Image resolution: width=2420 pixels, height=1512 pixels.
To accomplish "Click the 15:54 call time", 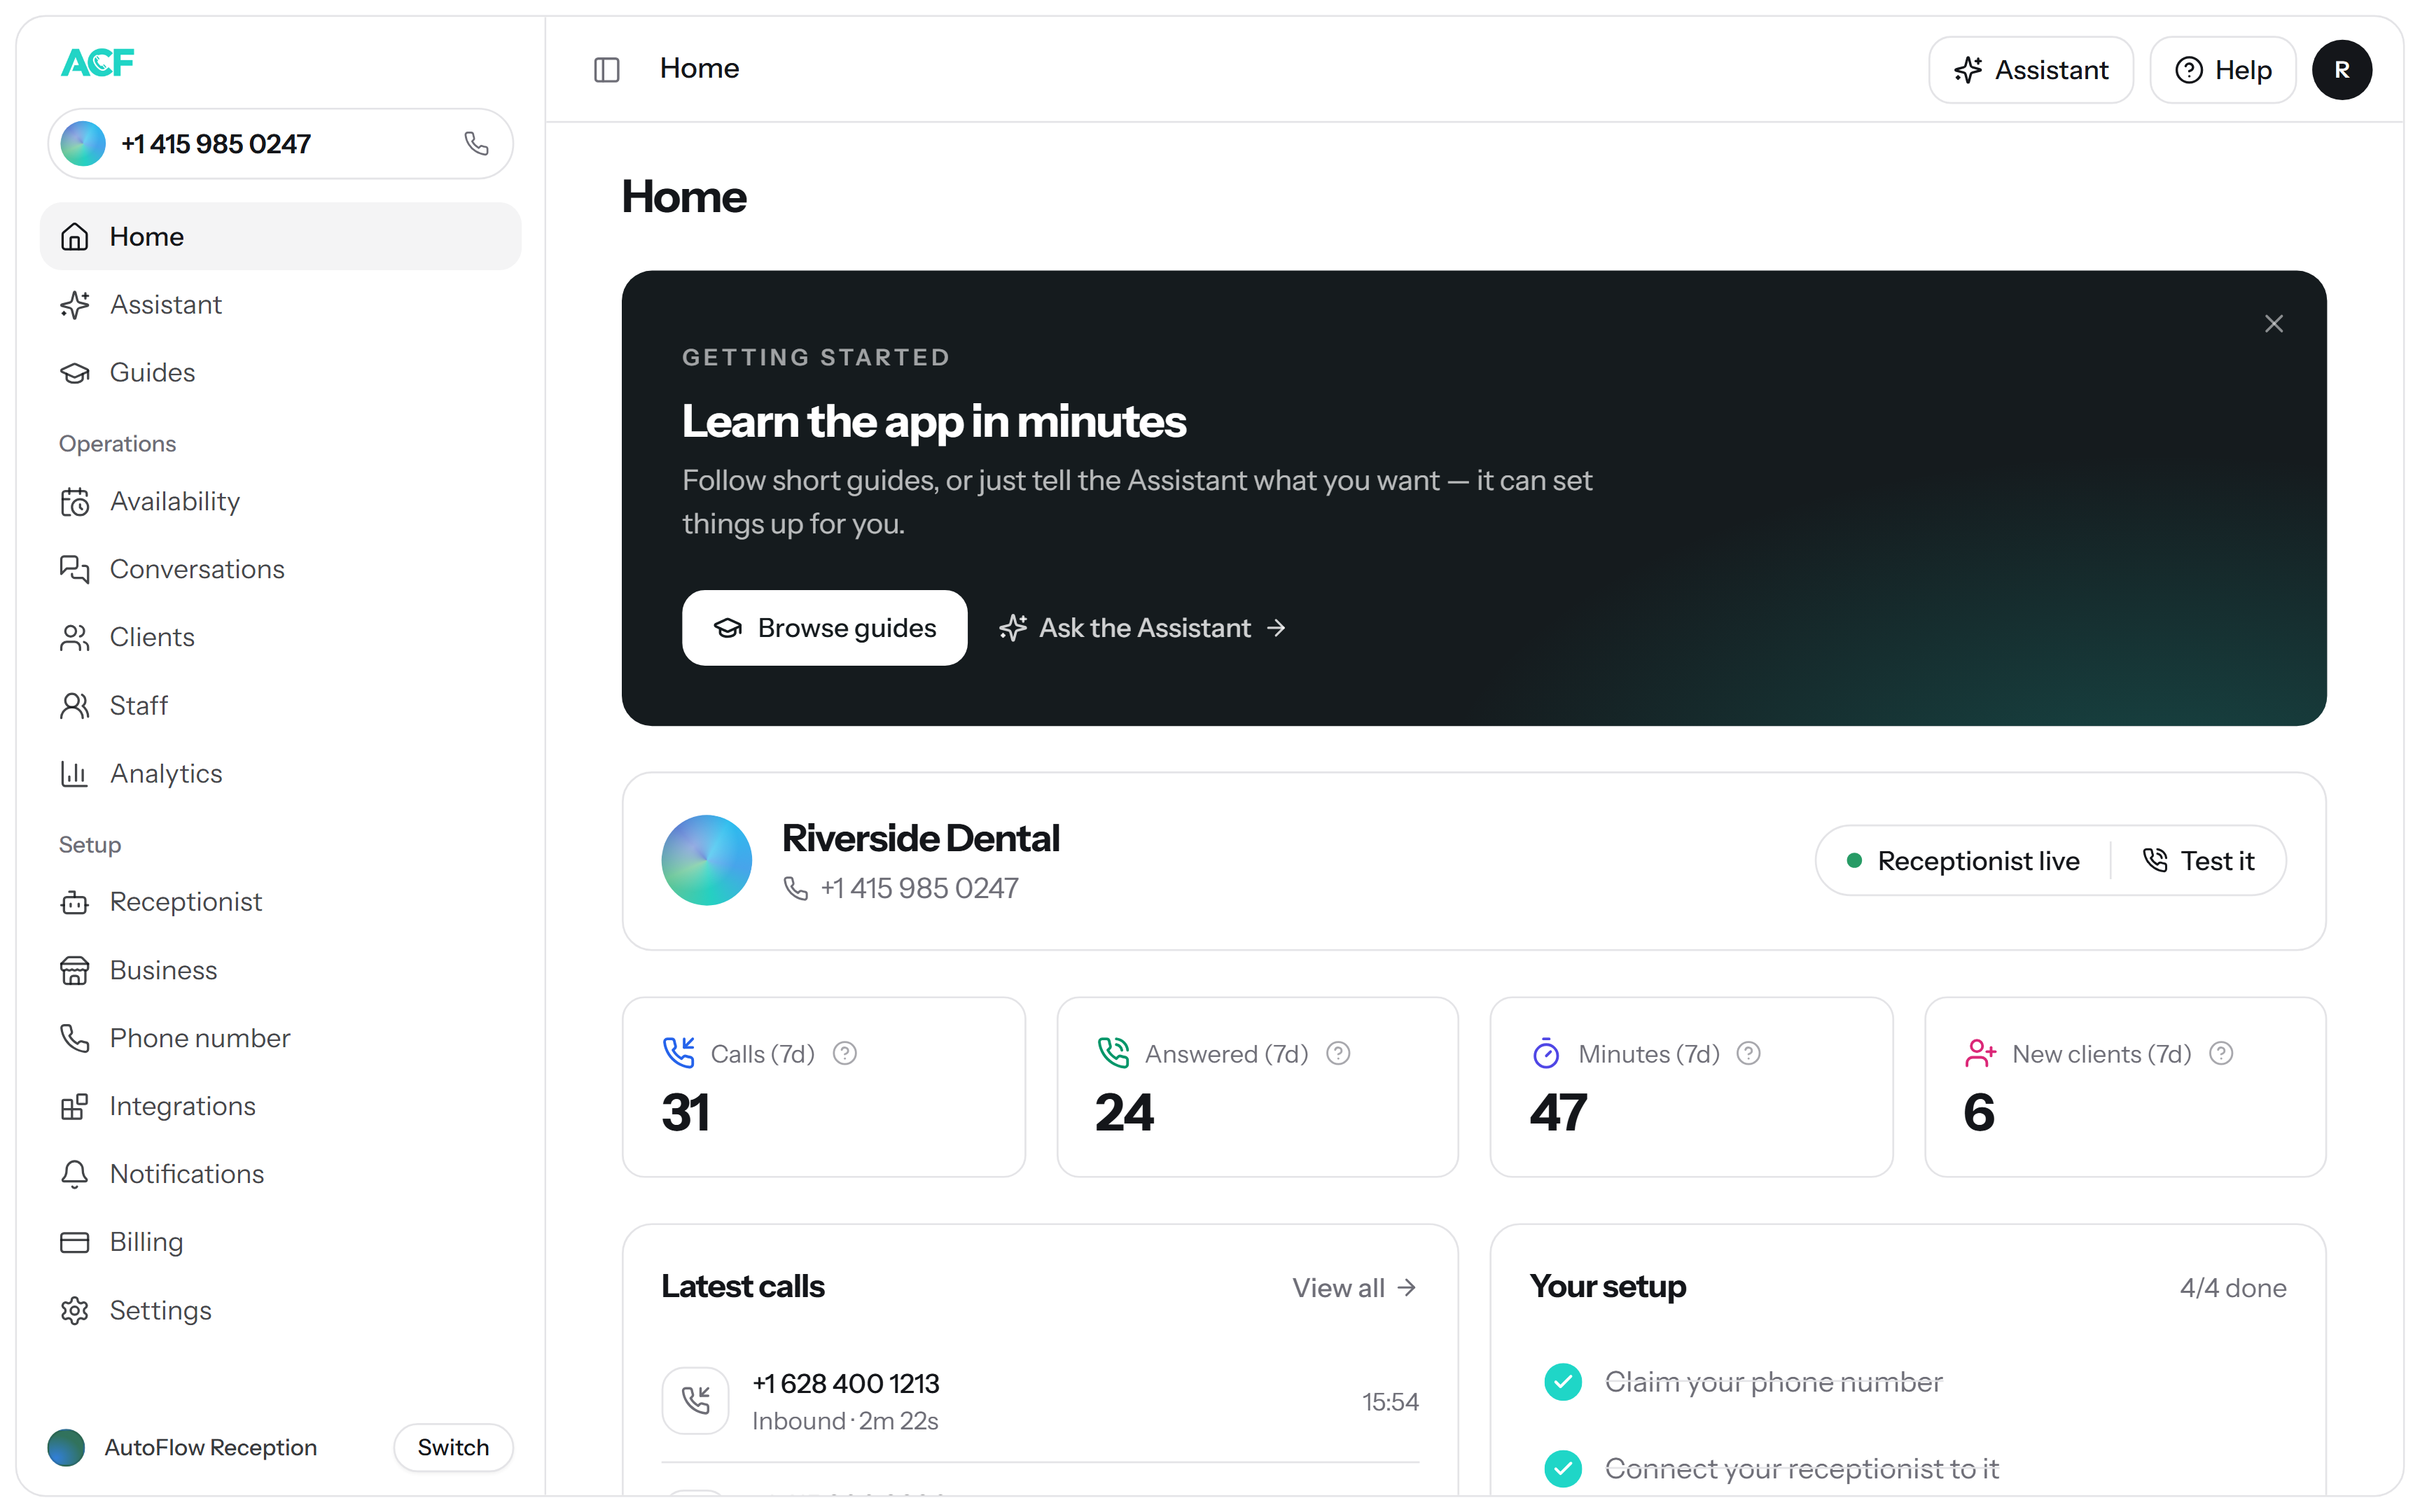I will 1390,1402.
